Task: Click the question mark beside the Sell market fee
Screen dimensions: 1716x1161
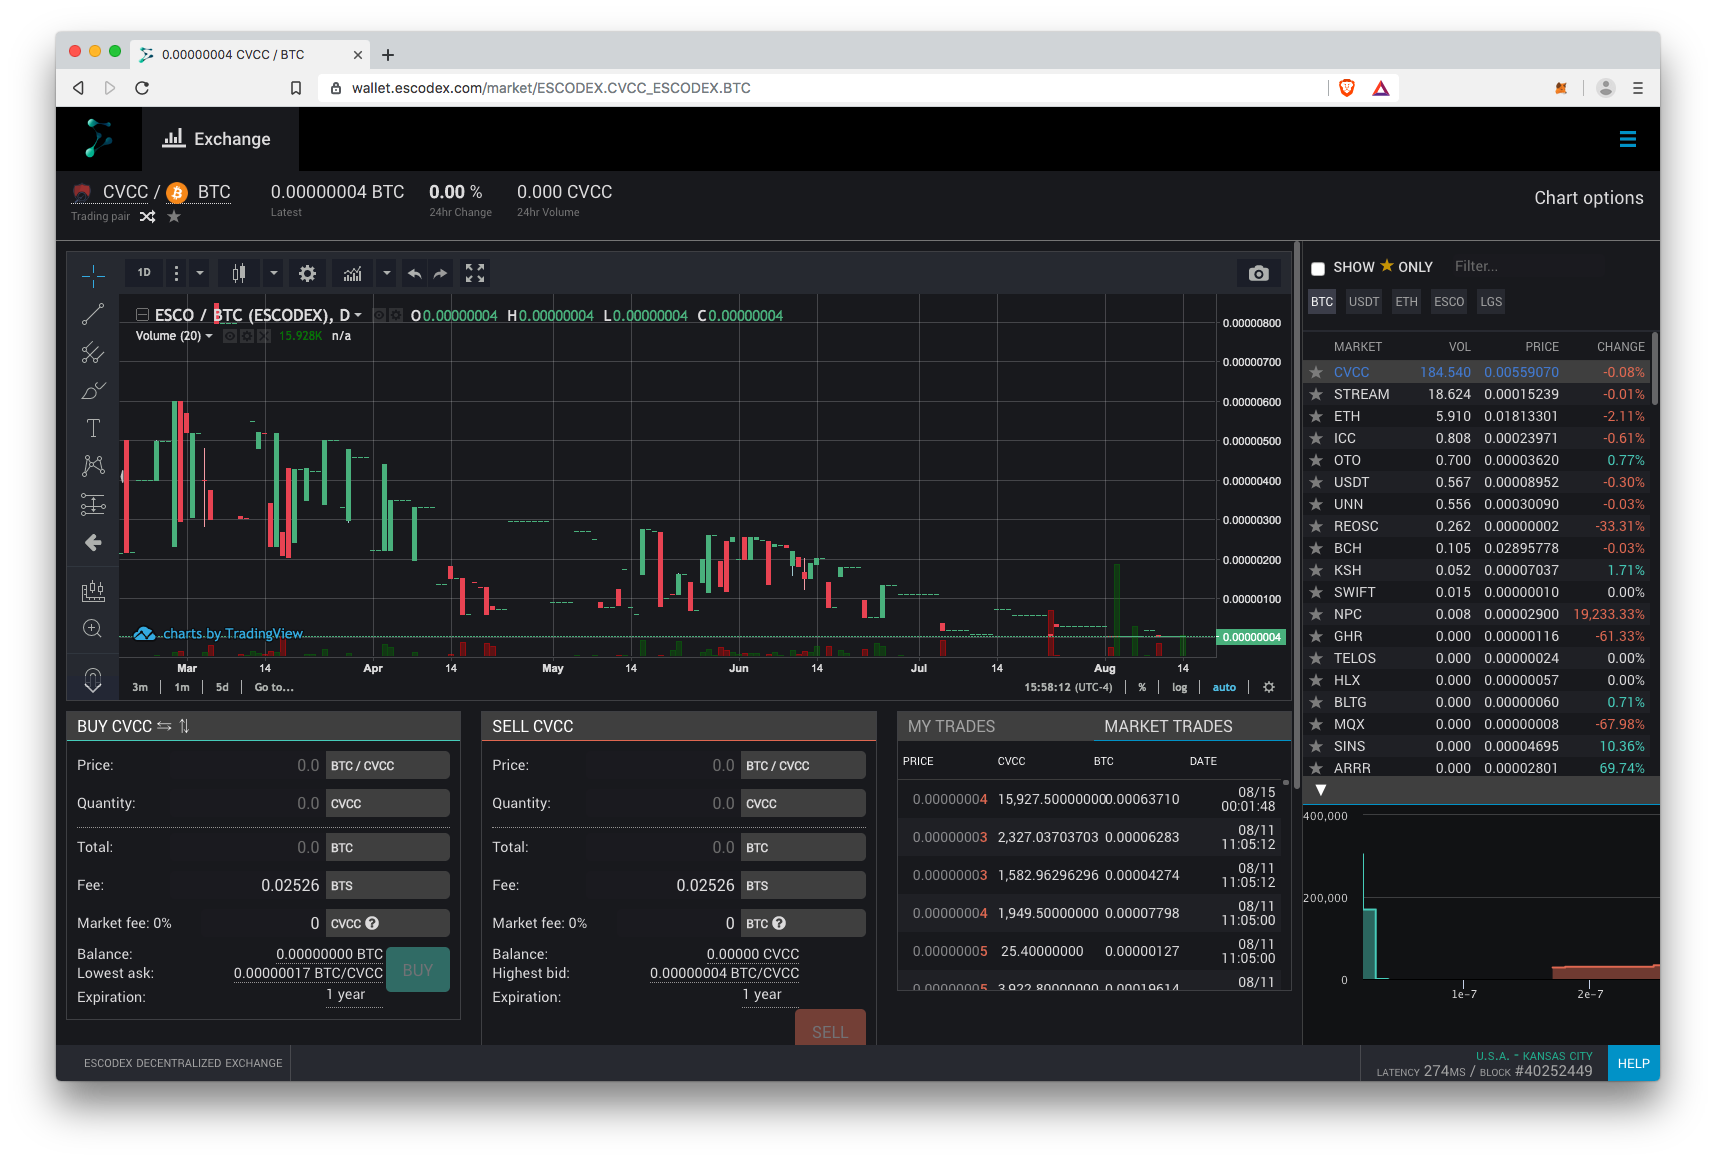Action: [x=779, y=923]
